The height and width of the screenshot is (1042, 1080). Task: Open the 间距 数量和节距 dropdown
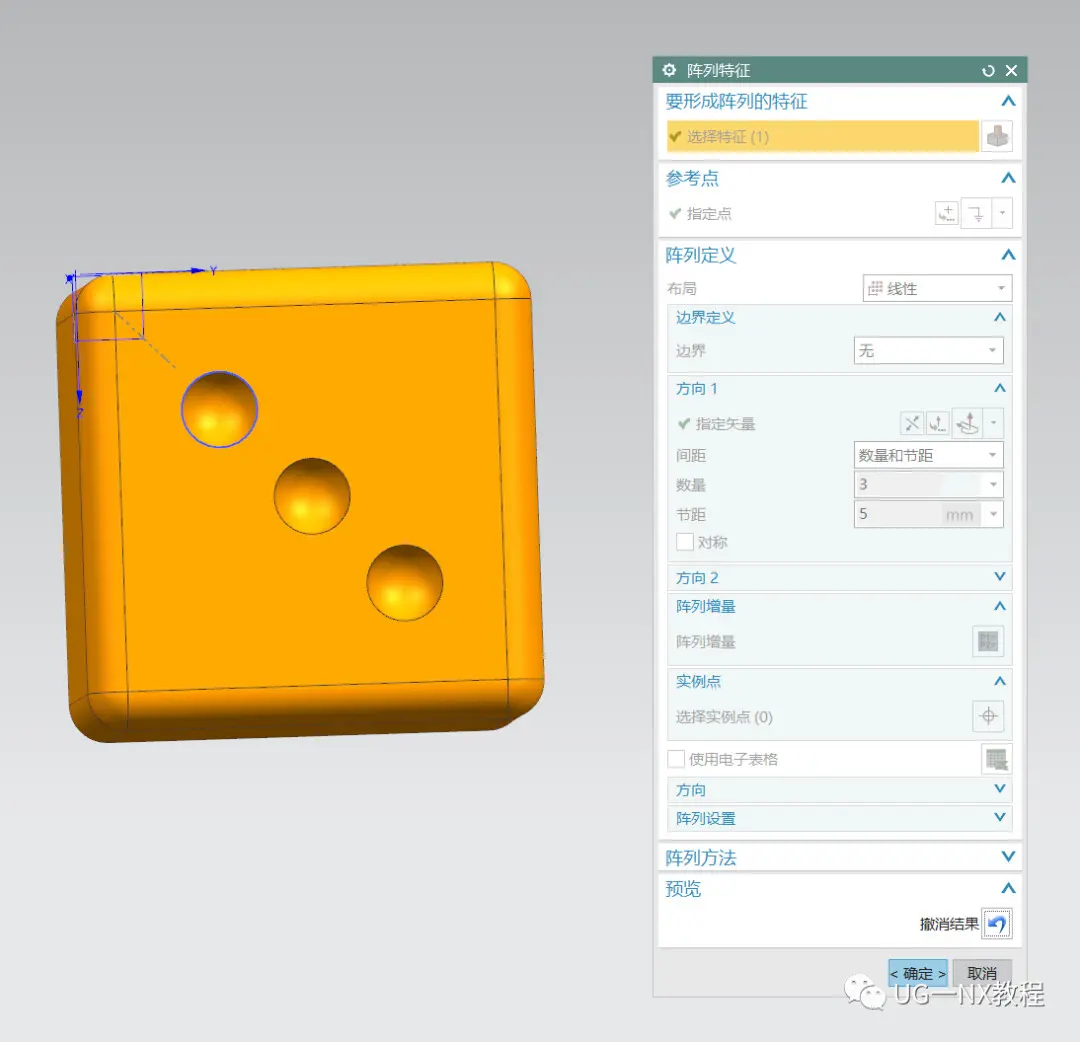pos(928,455)
